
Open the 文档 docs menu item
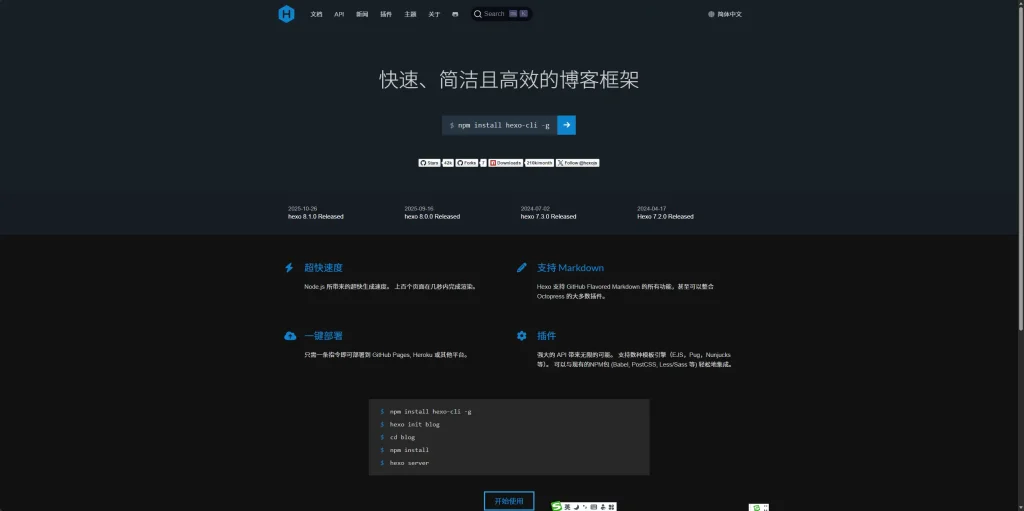(x=316, y=14)
